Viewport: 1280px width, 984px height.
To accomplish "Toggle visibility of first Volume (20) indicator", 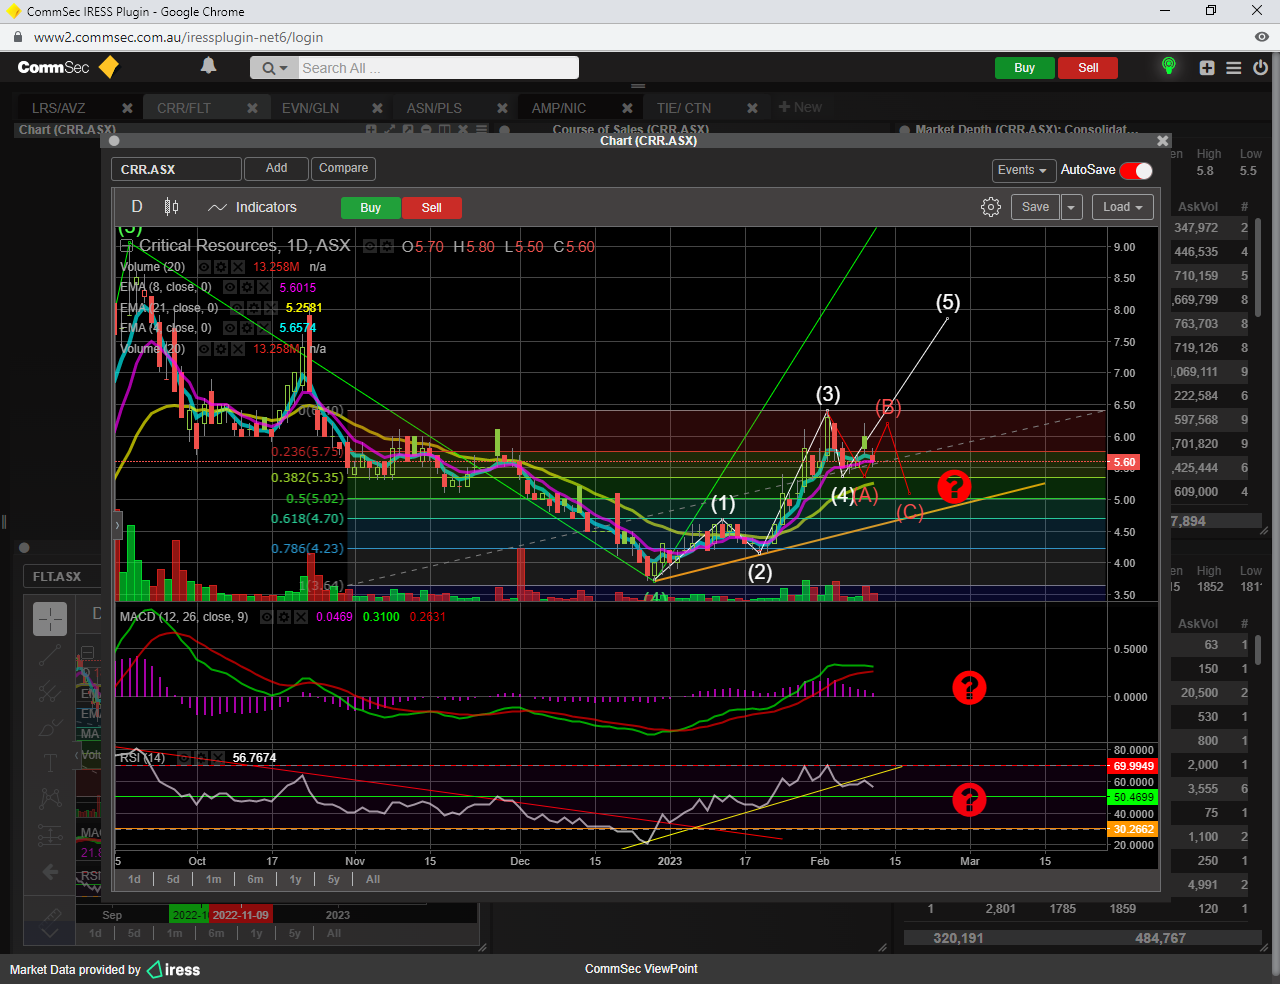I will pyautogui.click(x=204, y=267).
